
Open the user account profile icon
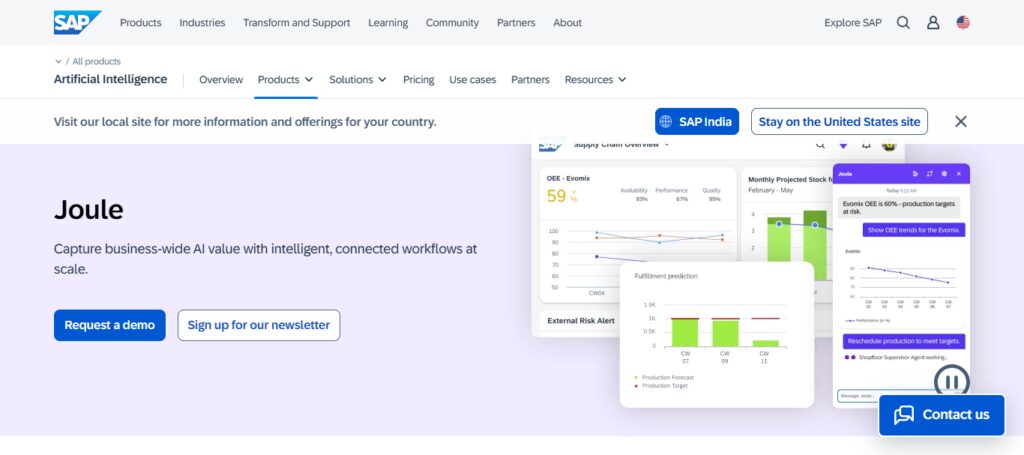933,23
